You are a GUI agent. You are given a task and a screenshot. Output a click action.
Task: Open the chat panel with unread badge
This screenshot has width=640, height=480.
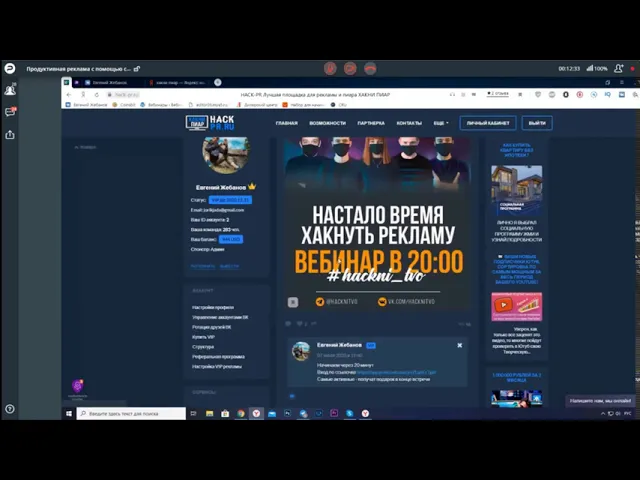[x=10, y=112]
